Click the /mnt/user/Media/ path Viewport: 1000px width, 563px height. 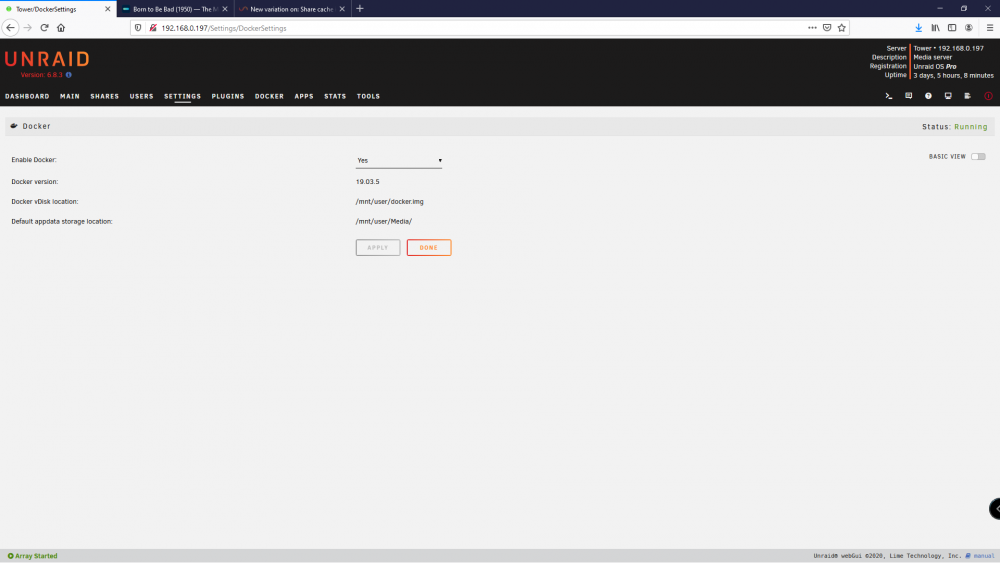384,222
